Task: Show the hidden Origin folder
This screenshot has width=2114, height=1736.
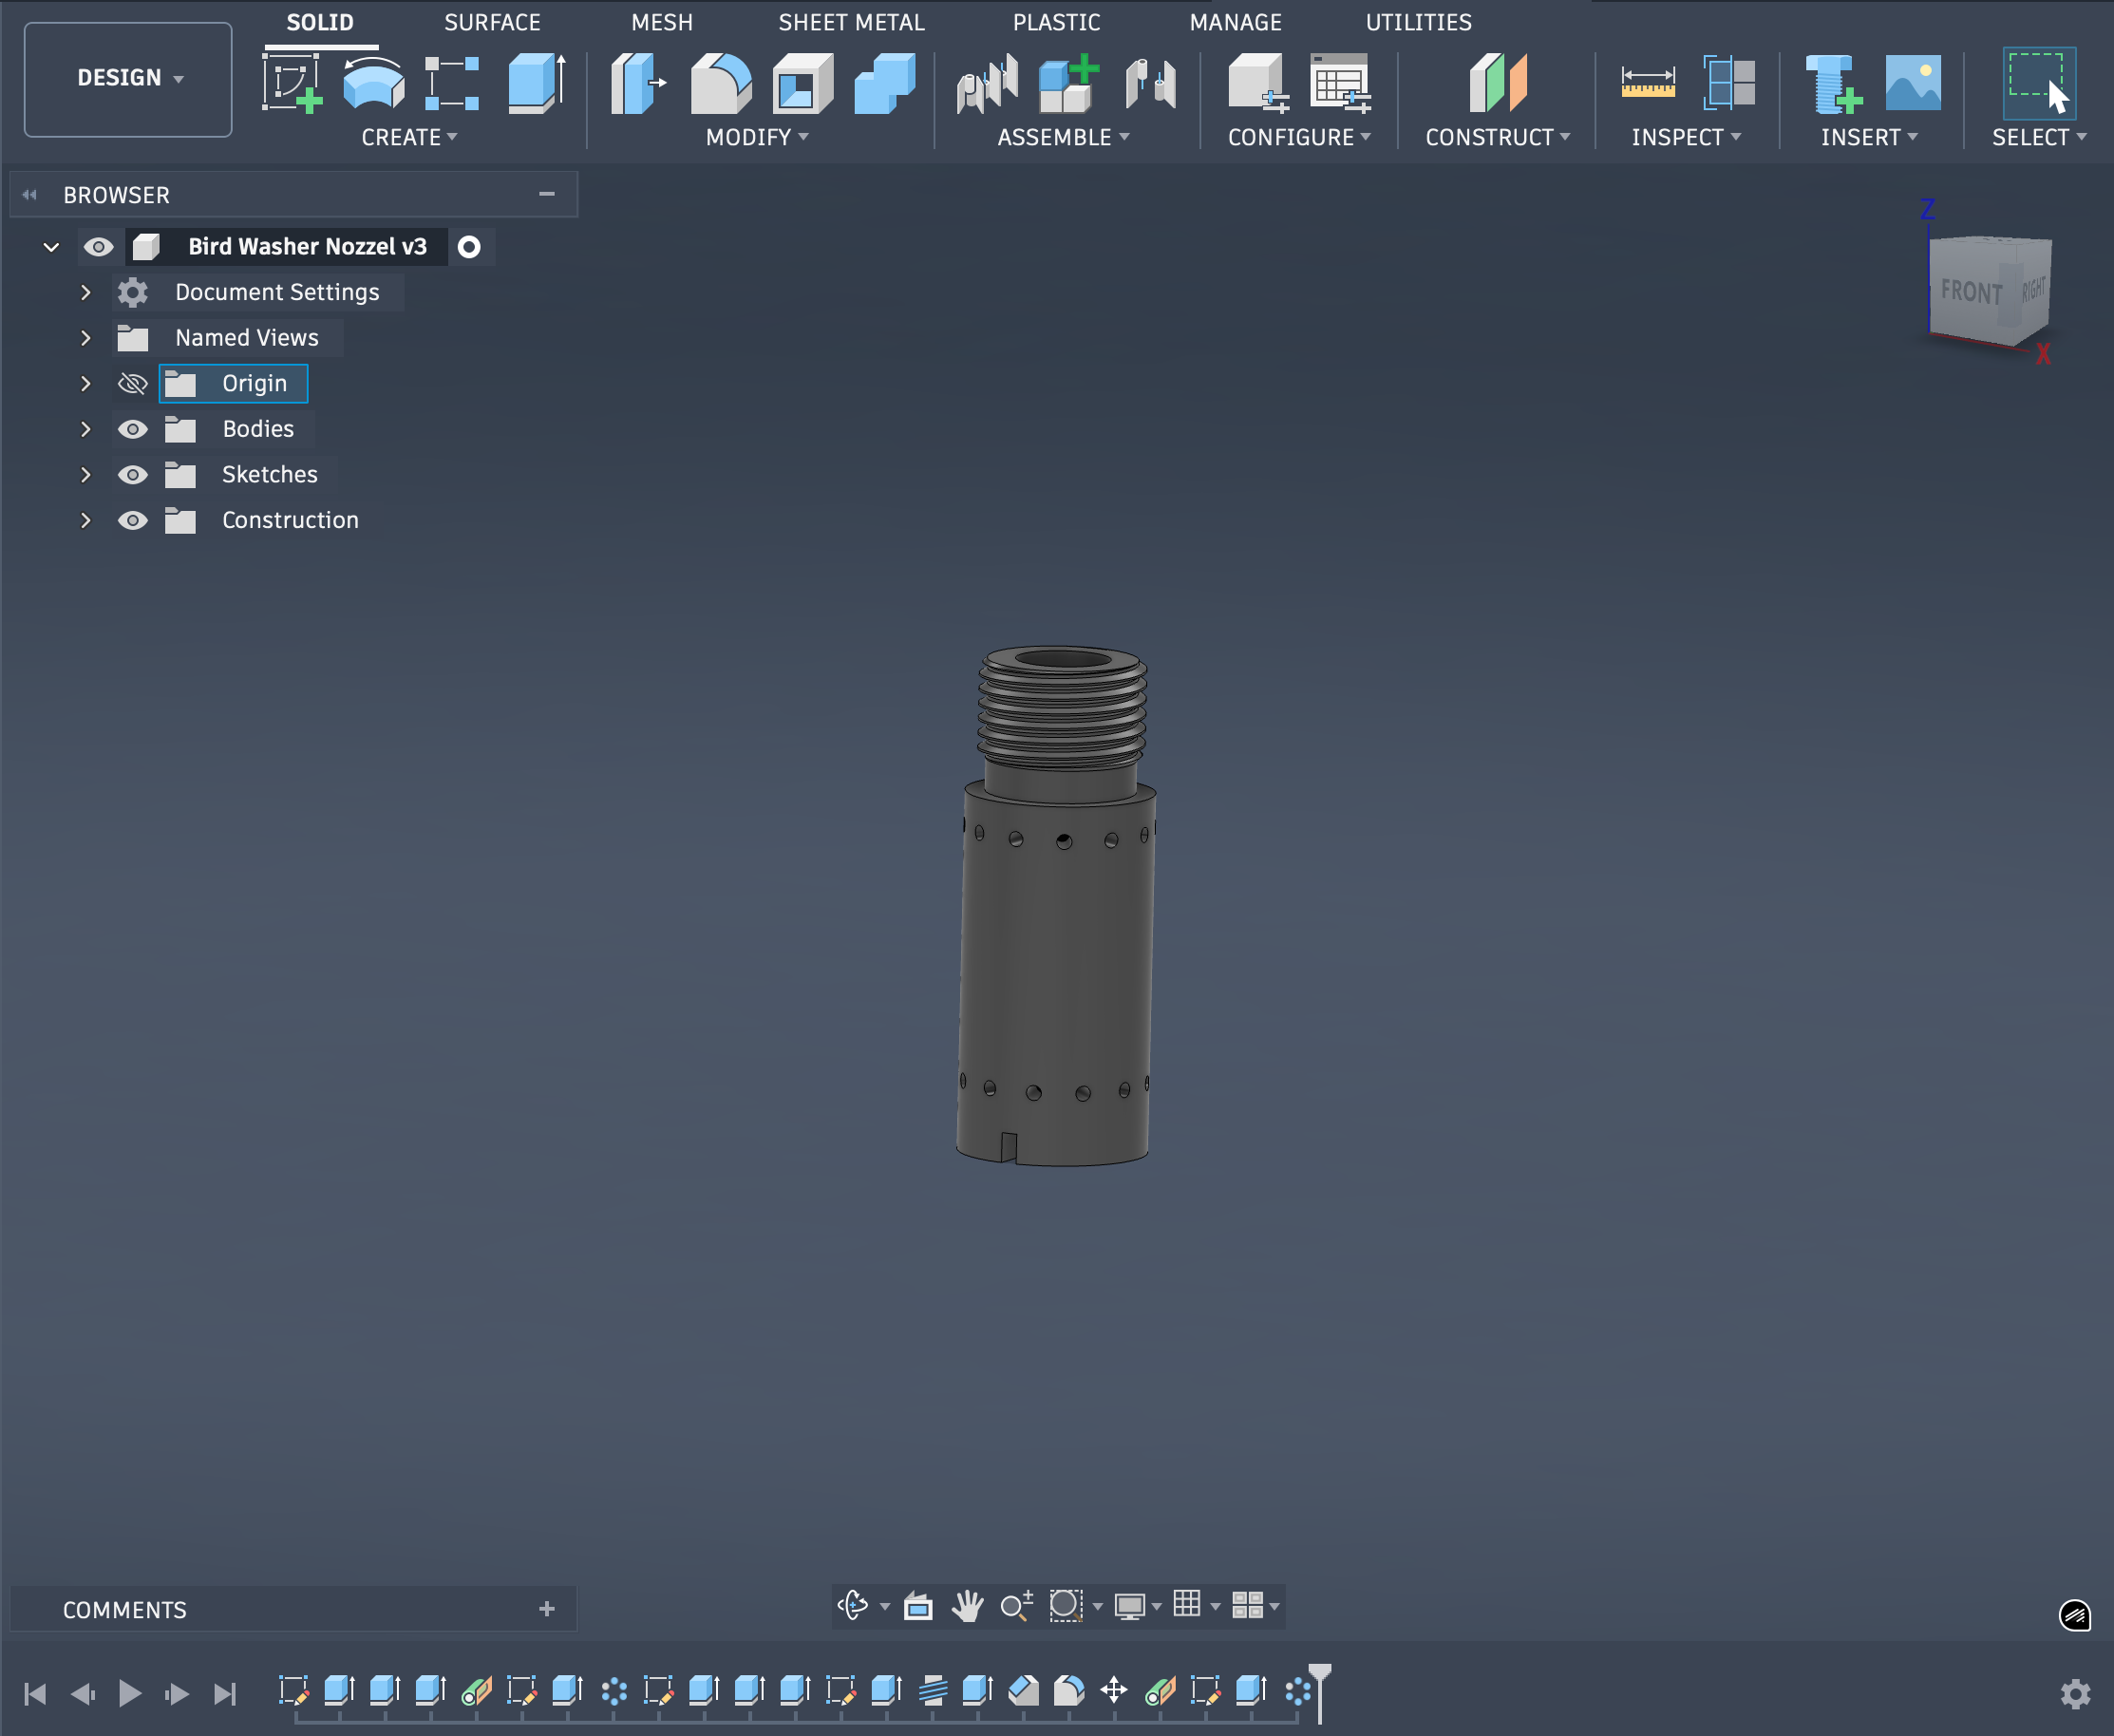Action: [133, 383]
